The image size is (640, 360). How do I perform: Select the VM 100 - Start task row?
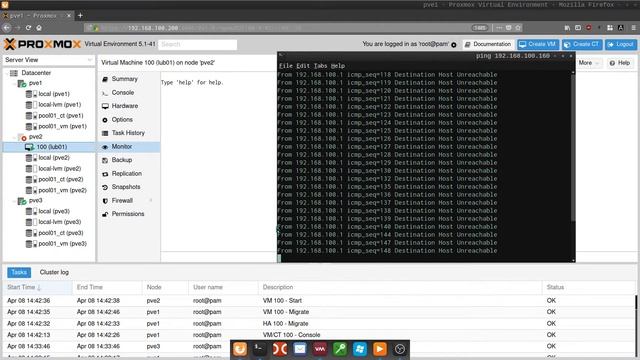(319, 300)
